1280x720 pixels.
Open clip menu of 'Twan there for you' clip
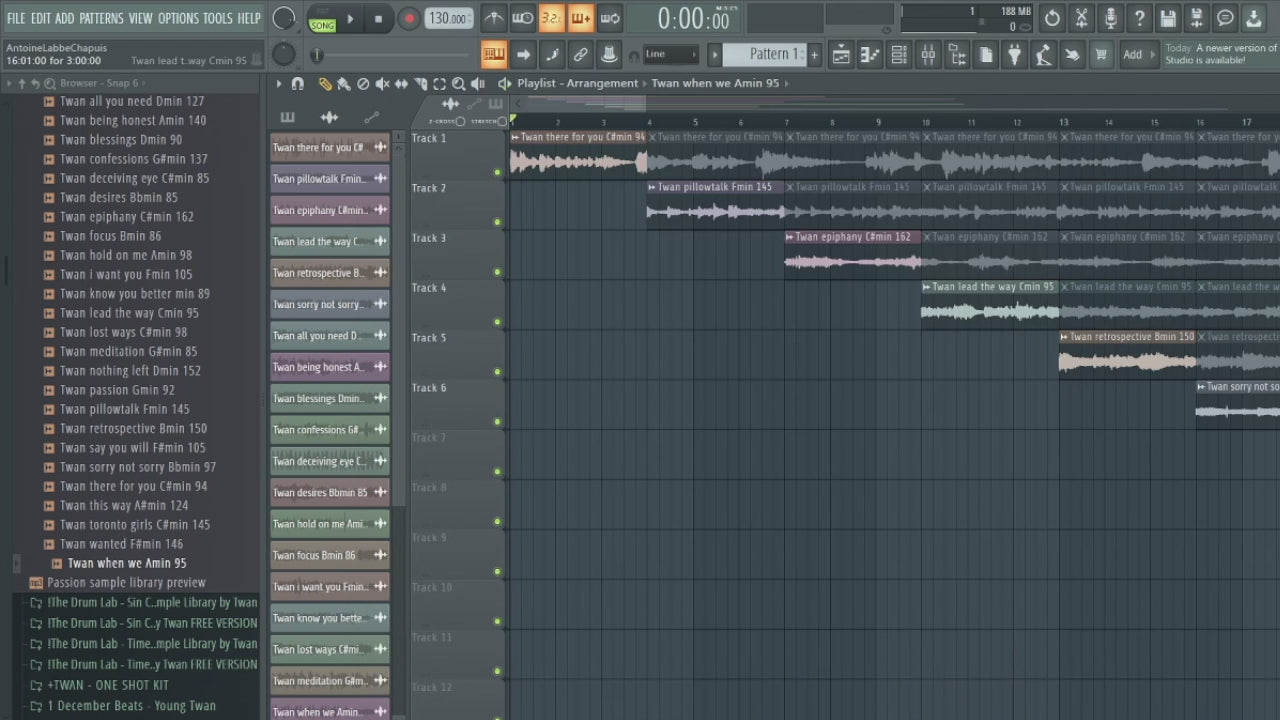tap(515, 137)
